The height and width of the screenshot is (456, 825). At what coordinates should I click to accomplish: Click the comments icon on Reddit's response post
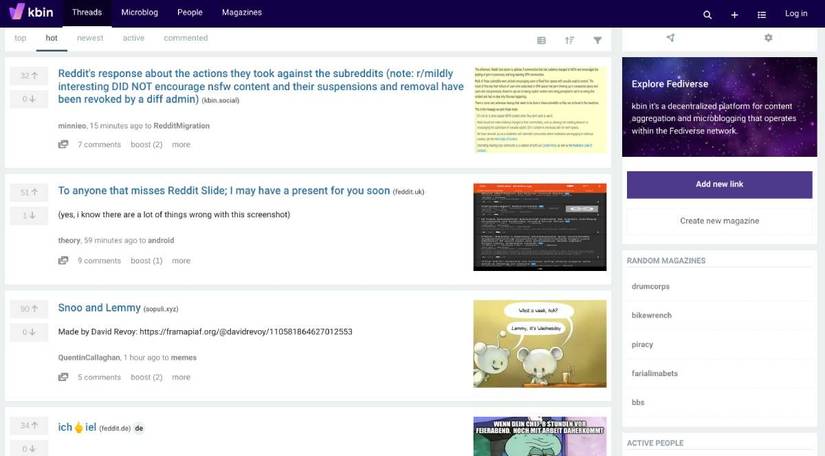tap(63, 144)
